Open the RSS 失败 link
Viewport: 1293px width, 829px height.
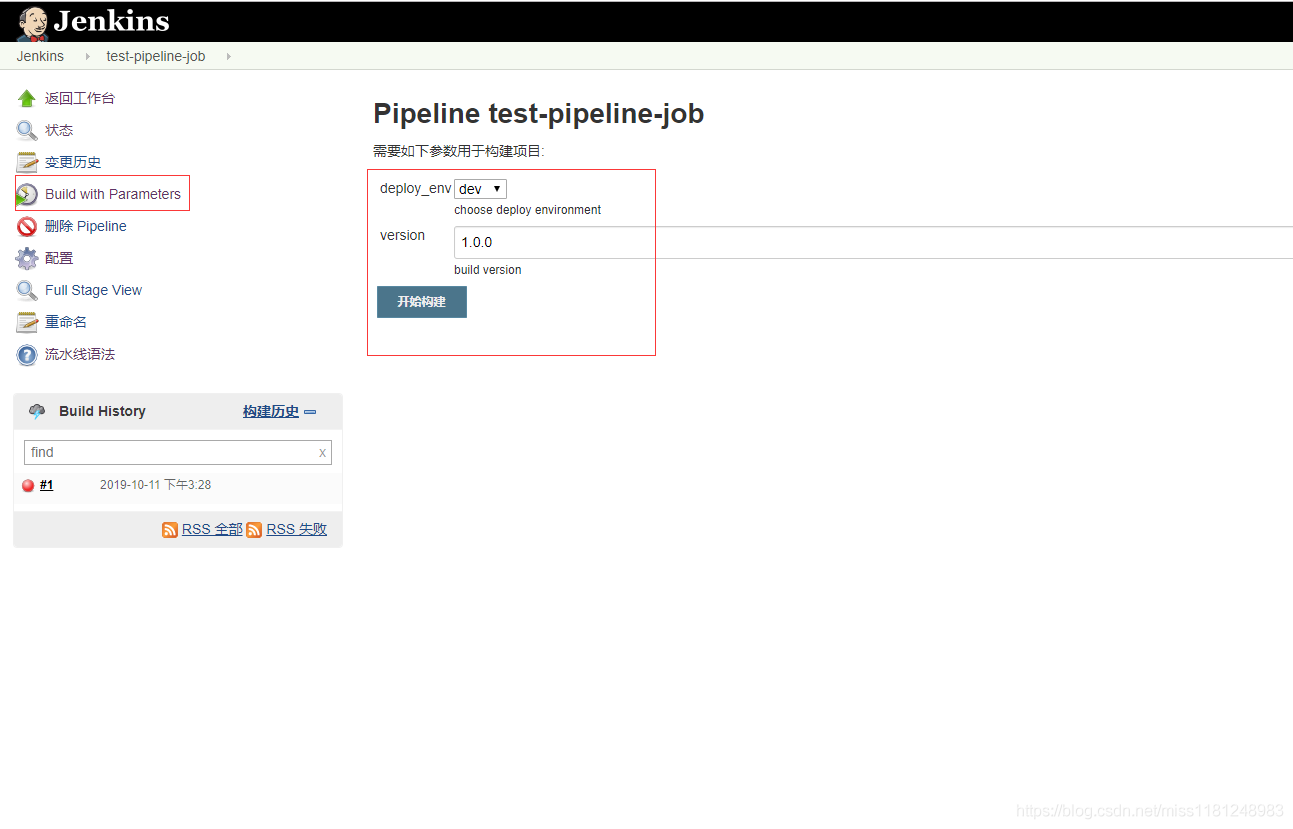click(x=296, y=530)
